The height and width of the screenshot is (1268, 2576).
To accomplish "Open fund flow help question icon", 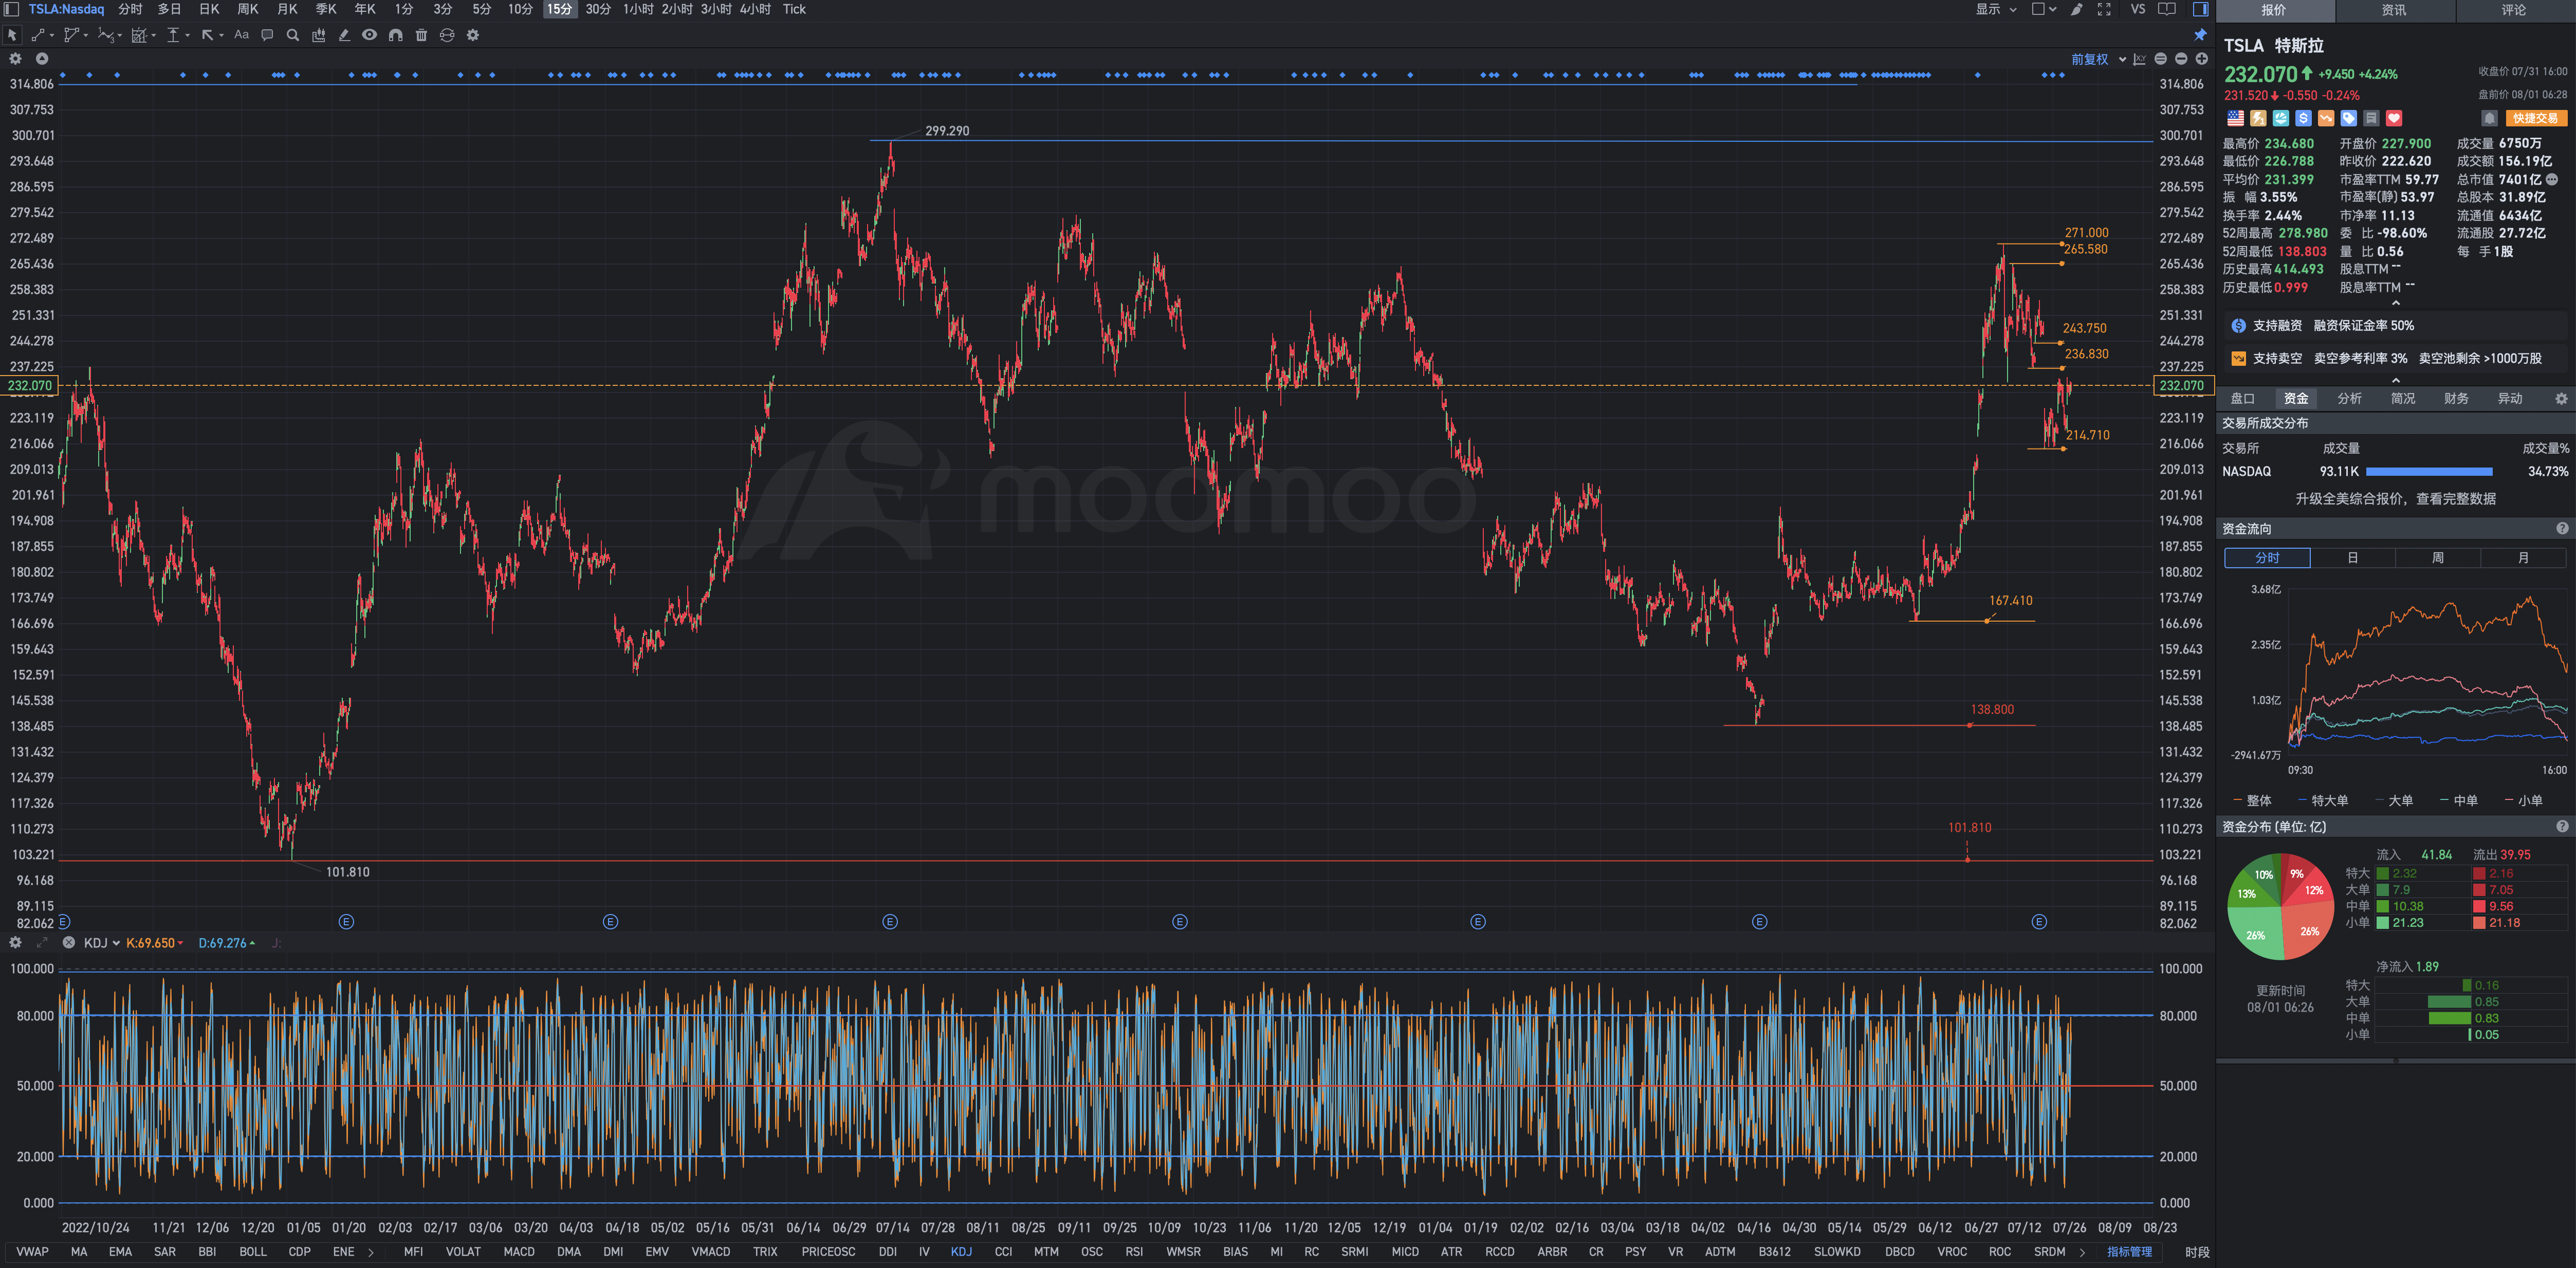I will [x=2561, y=529].
